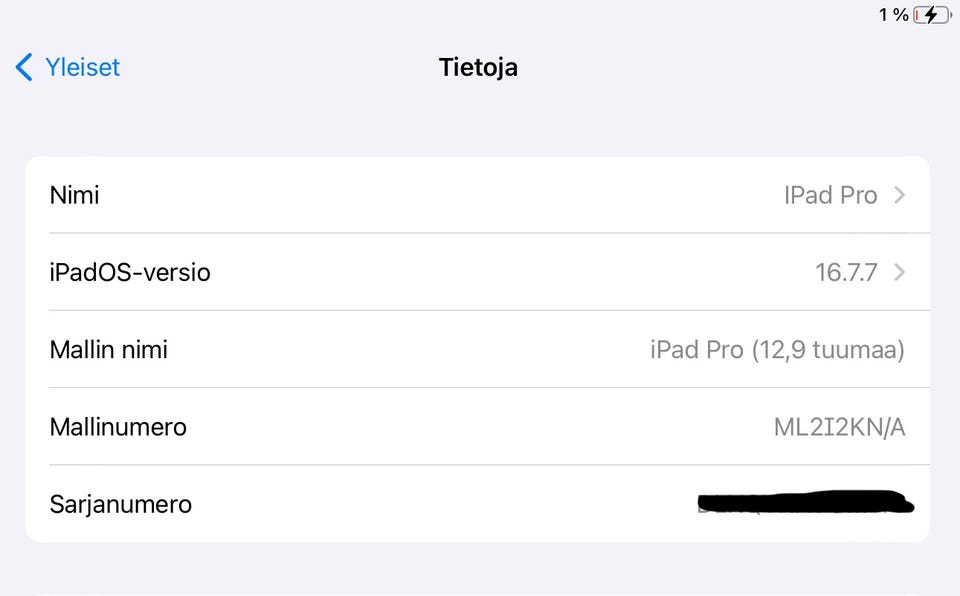Image resolution: width=960 pixels, height=596 pixels.
Task: Tap the back chevron arrow icon
Action: [24, 67]
